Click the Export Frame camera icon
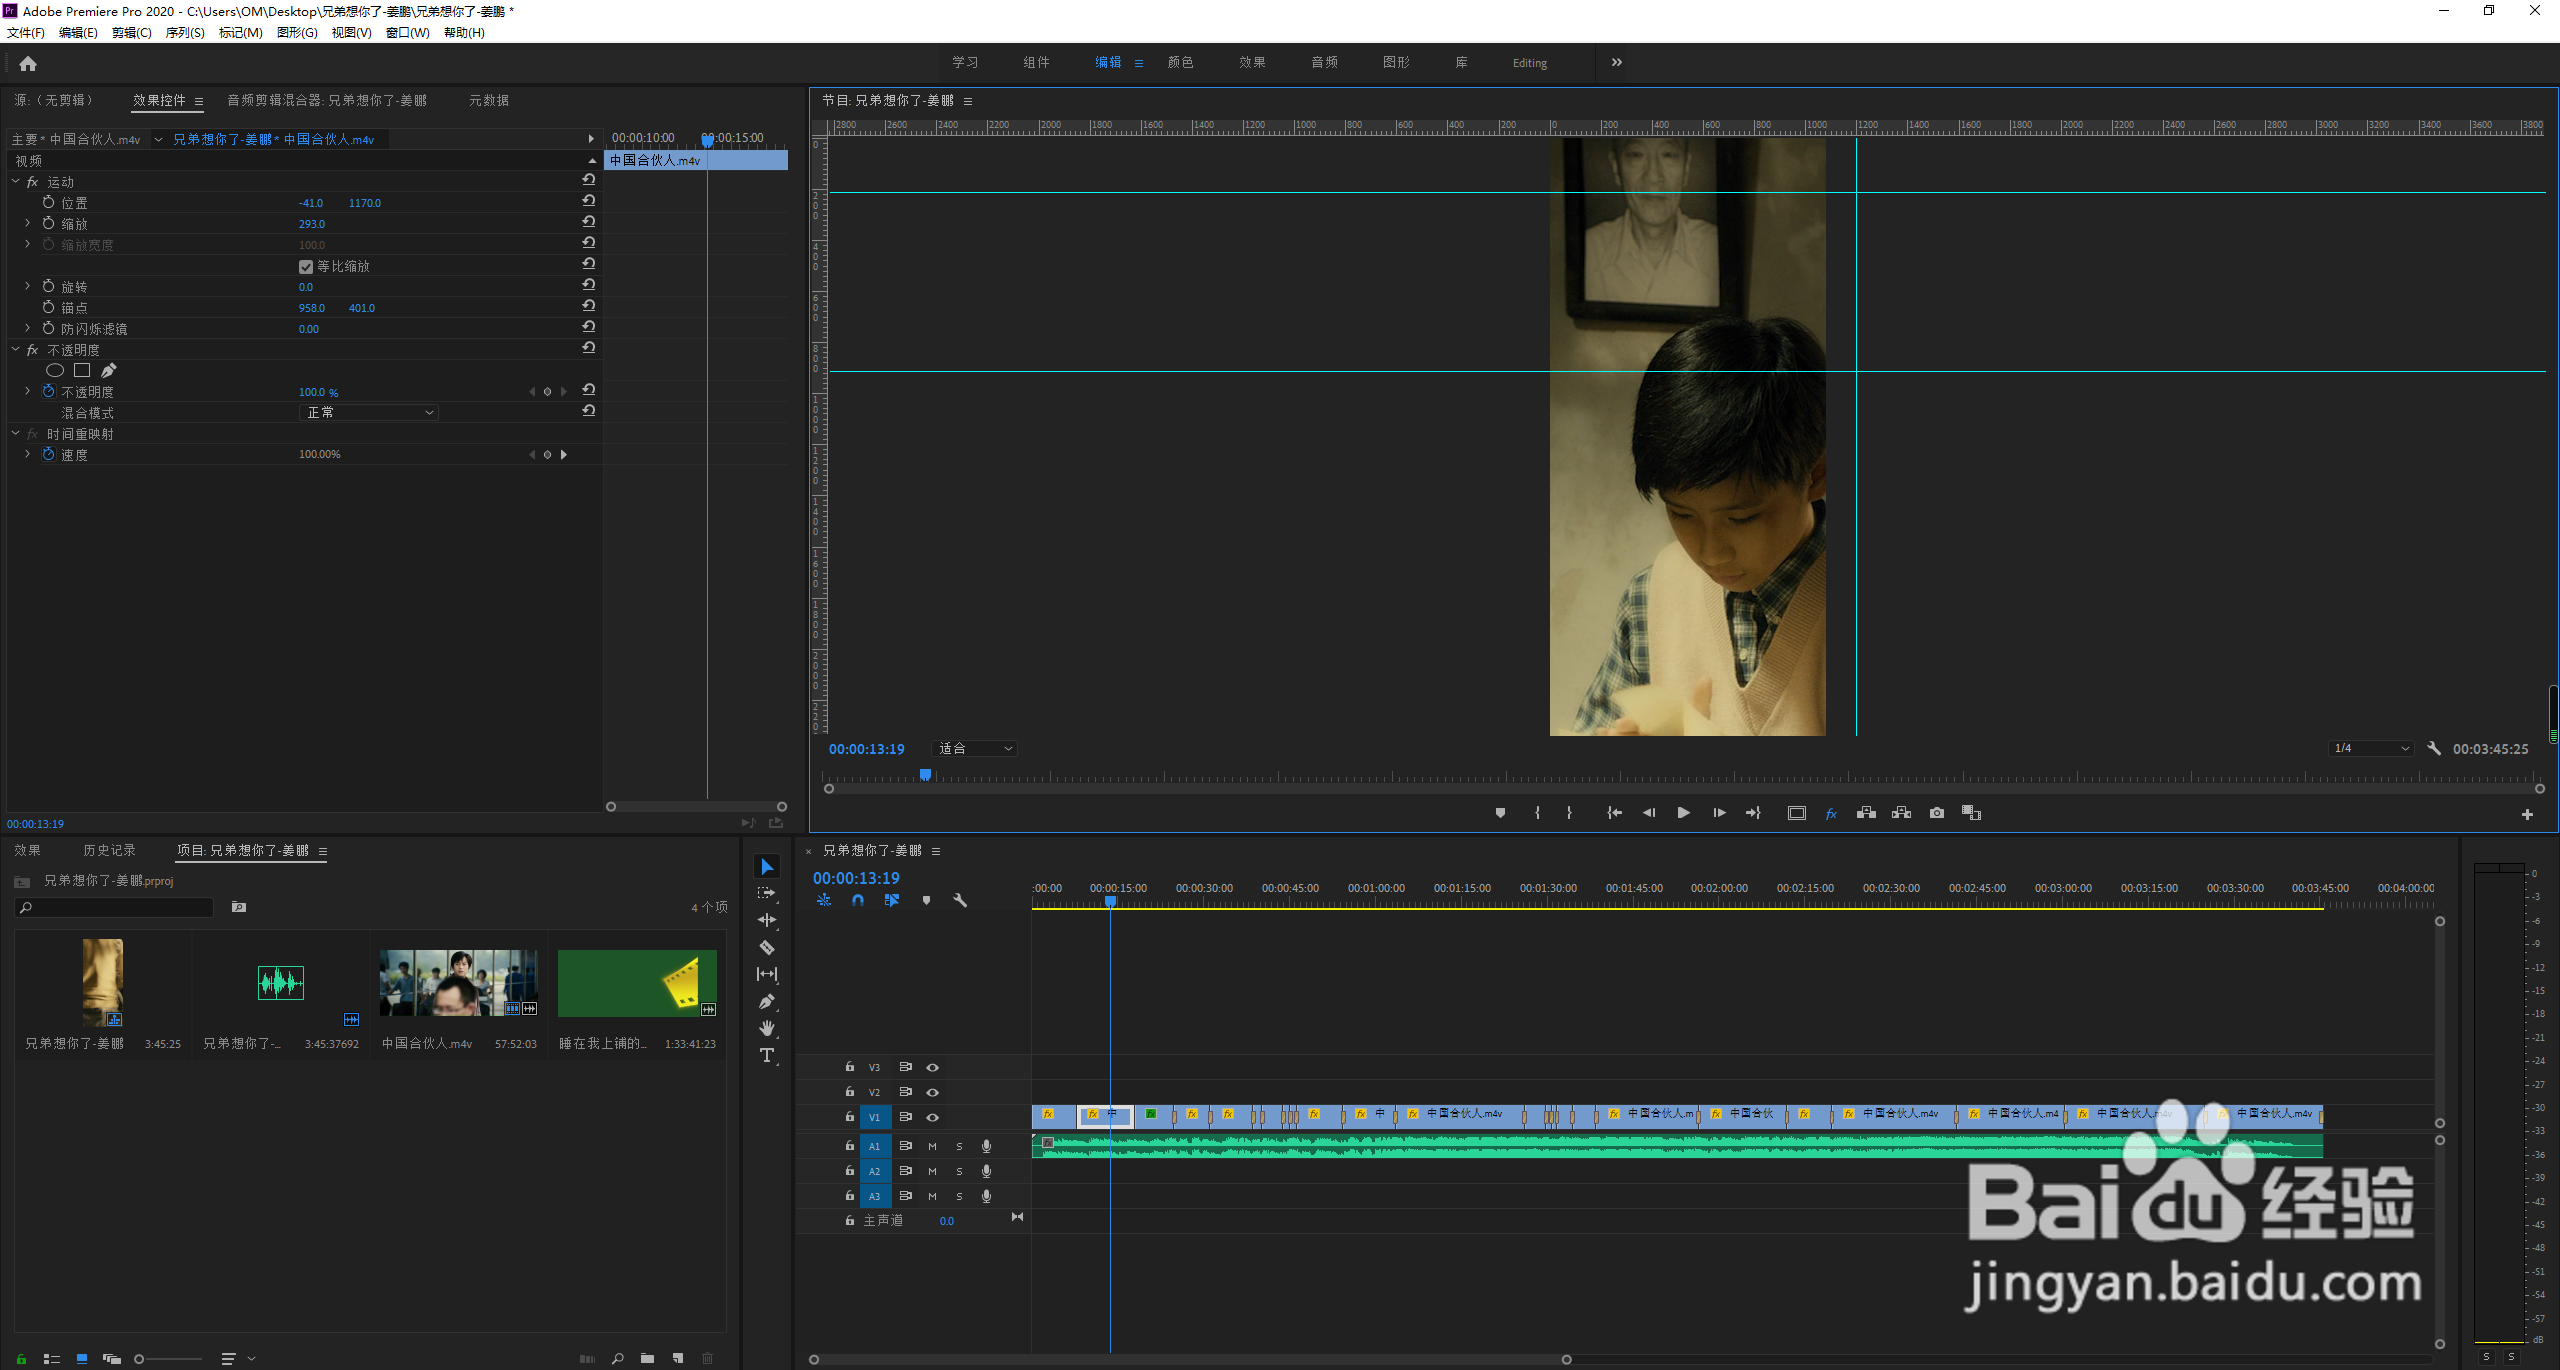Image resolution: width=2560 pixels, height=1370 pixels. [1937, 813]
